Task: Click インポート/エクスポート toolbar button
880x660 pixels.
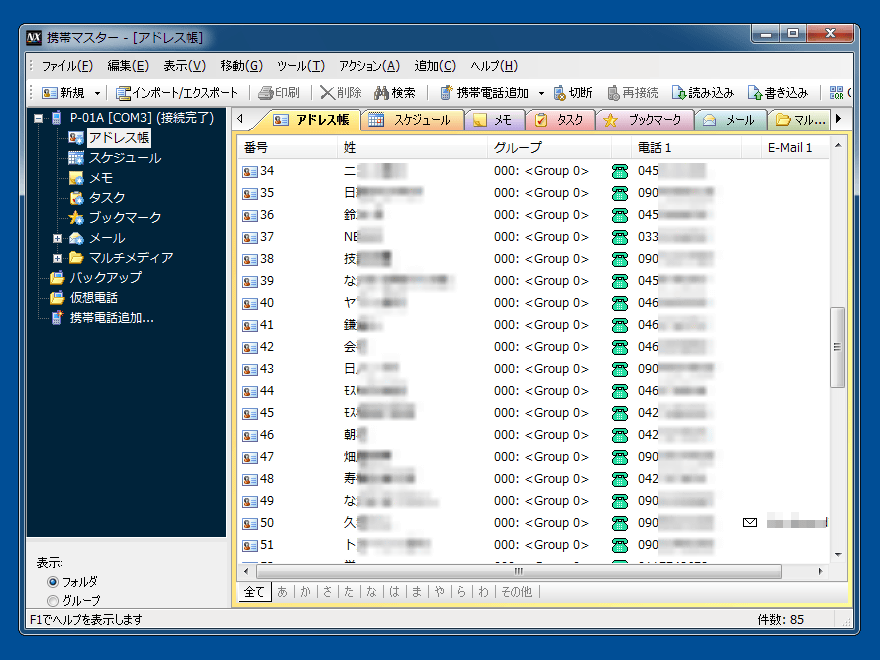Action: tap(177, 93)
